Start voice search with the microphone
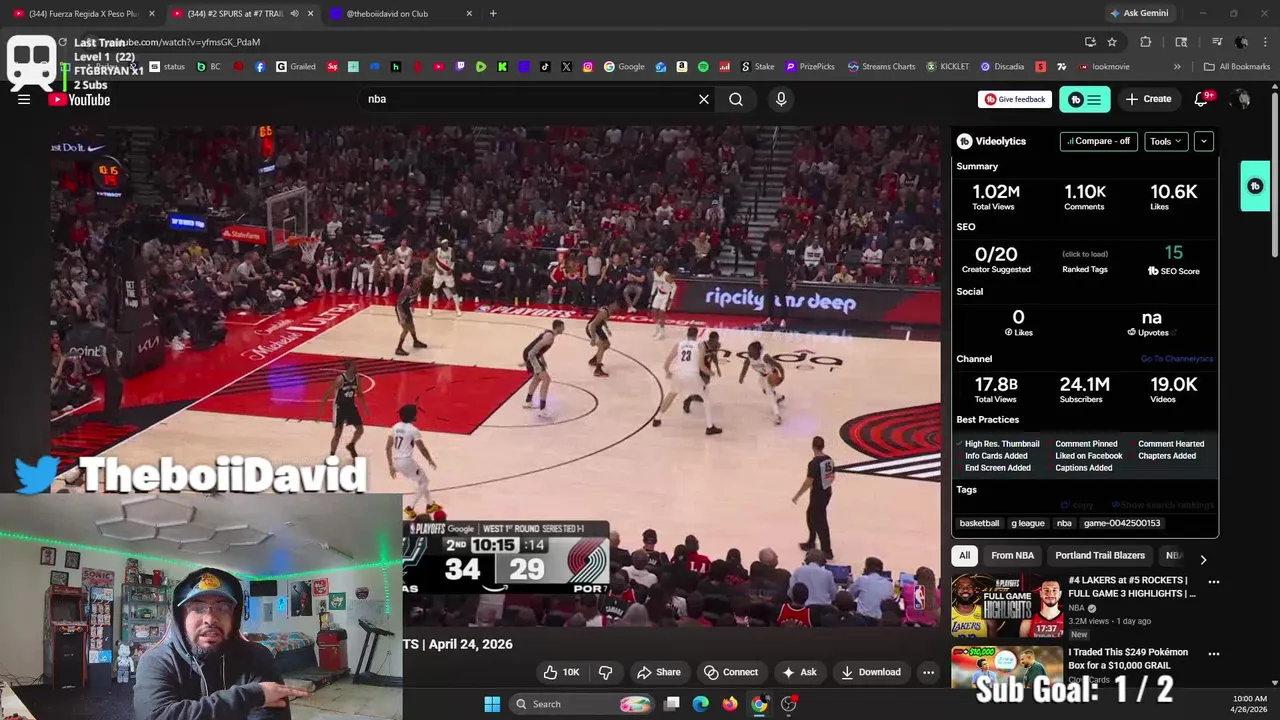The height and width of the screenshot is (720, 1280). [781, 99]
